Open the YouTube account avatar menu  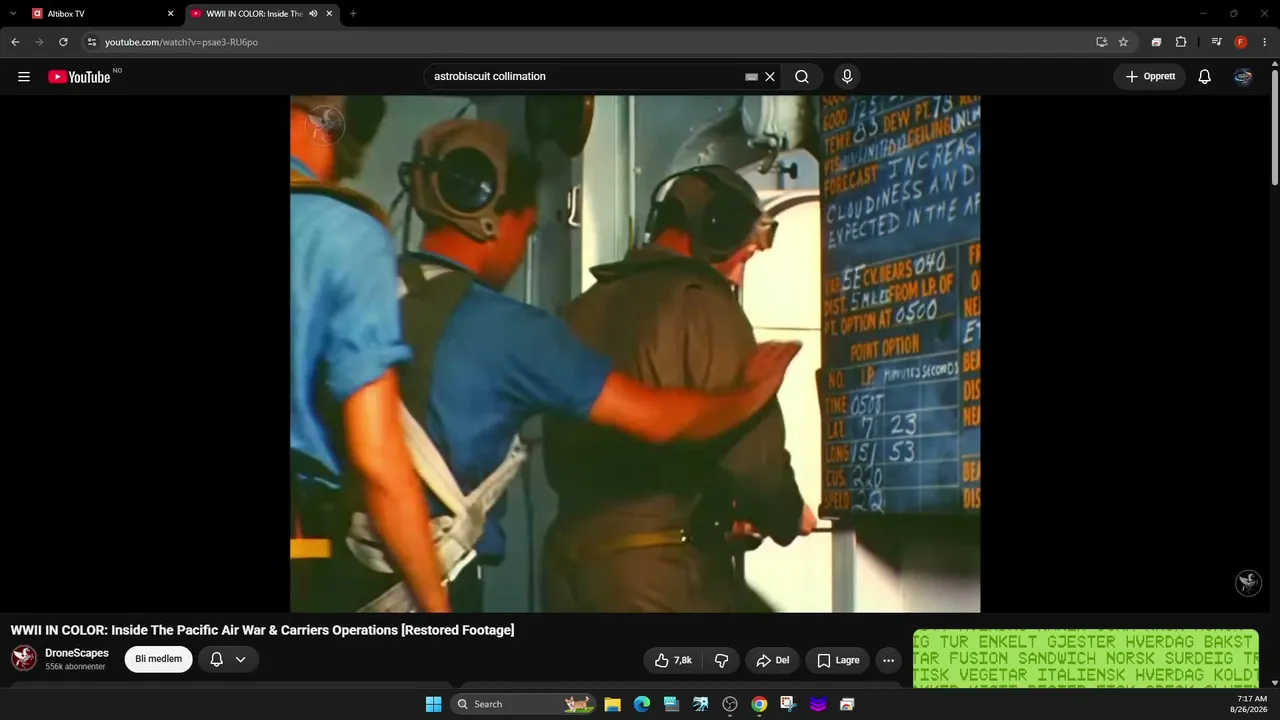pyautogui.click(x=1243, y=77)
